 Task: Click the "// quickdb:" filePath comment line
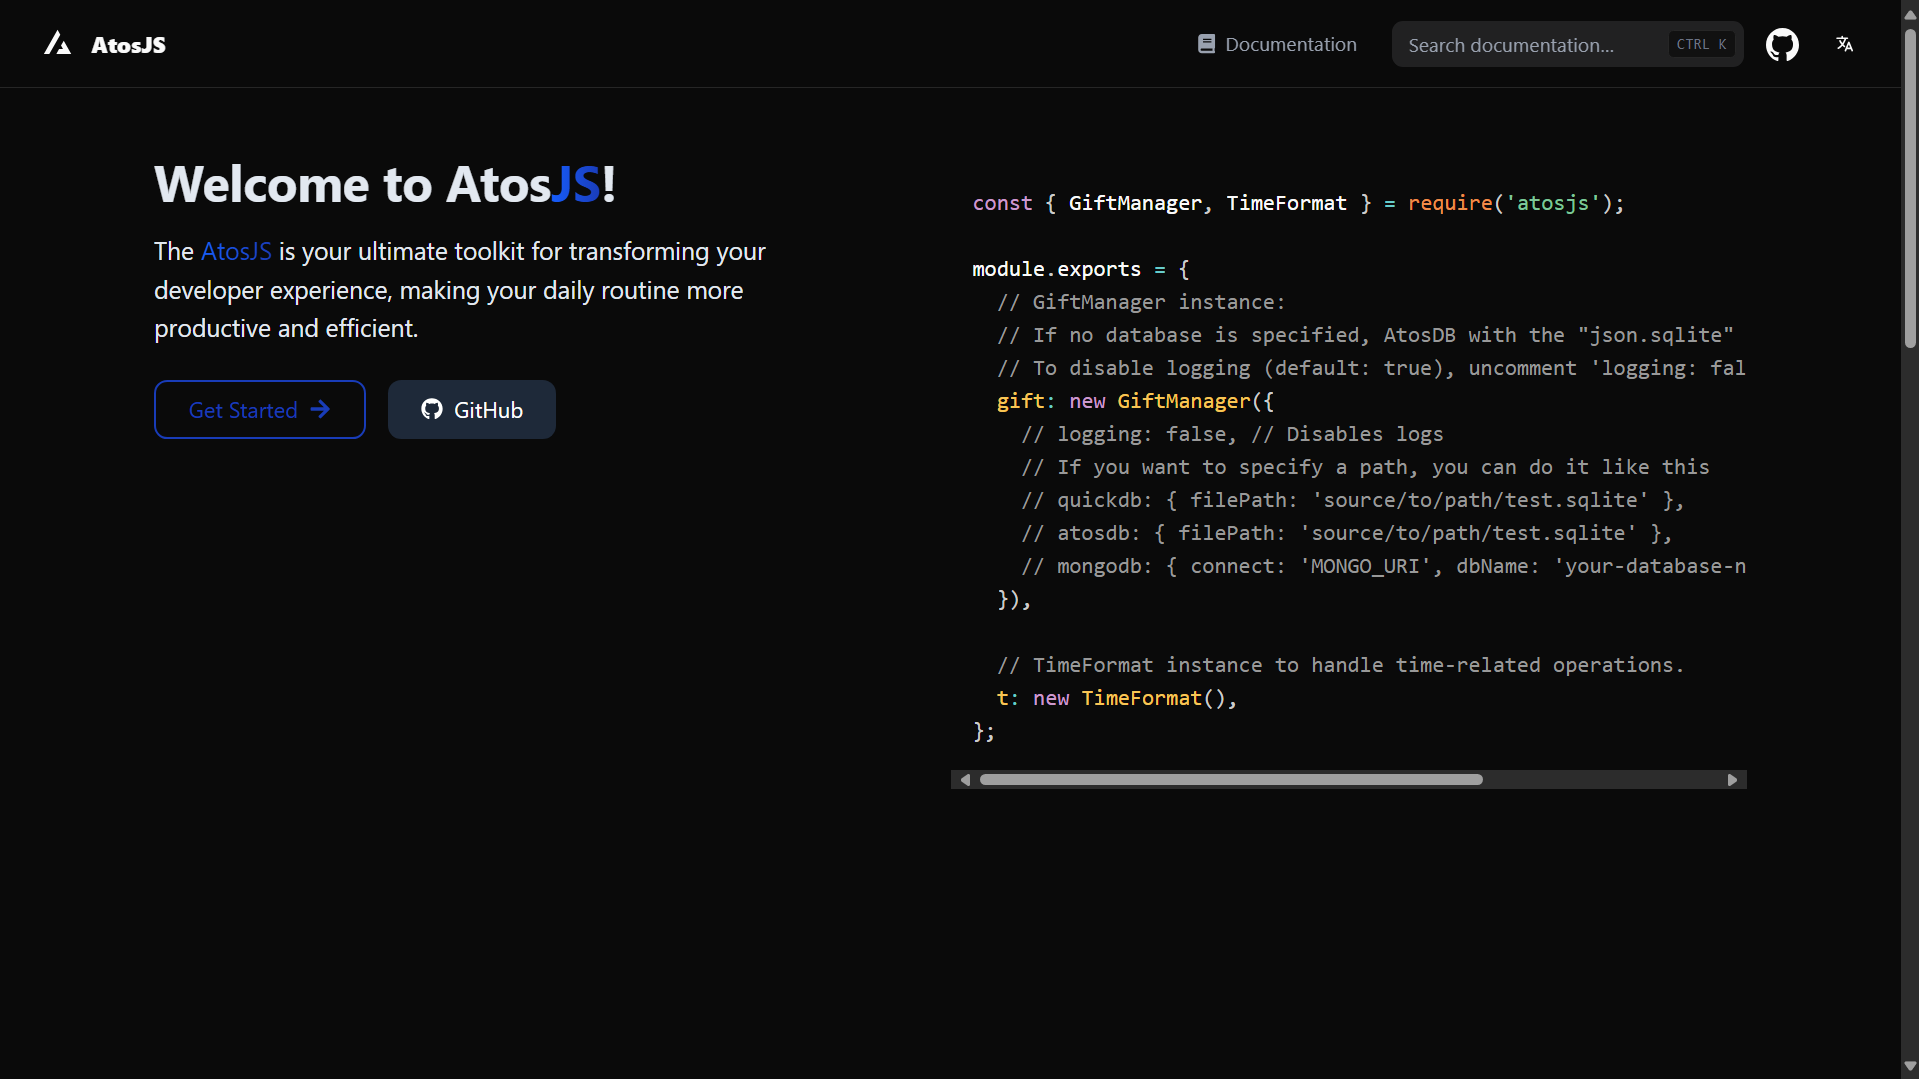[x=1352, y=500]
